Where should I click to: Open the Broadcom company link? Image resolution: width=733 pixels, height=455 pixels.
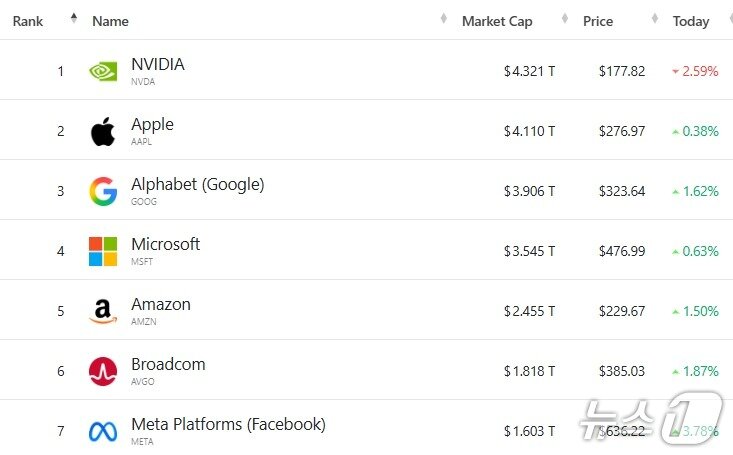point(168,364)
